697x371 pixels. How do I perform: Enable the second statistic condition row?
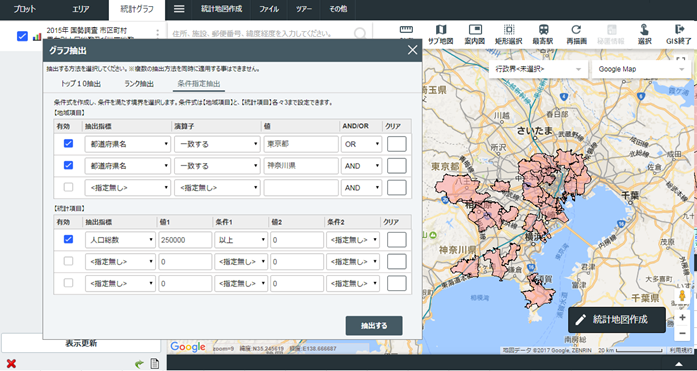68,261
